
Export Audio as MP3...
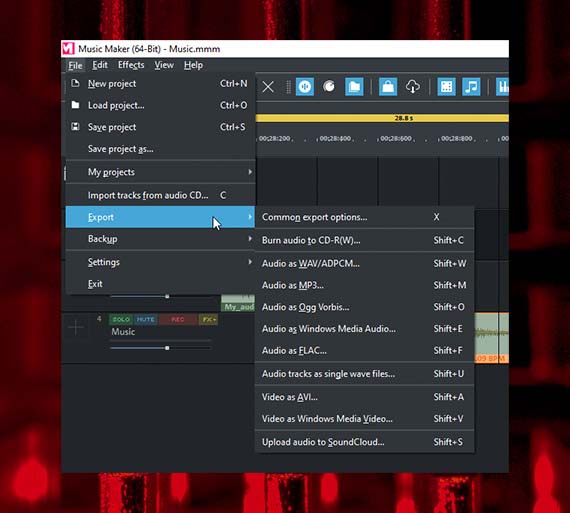(365, 285)
